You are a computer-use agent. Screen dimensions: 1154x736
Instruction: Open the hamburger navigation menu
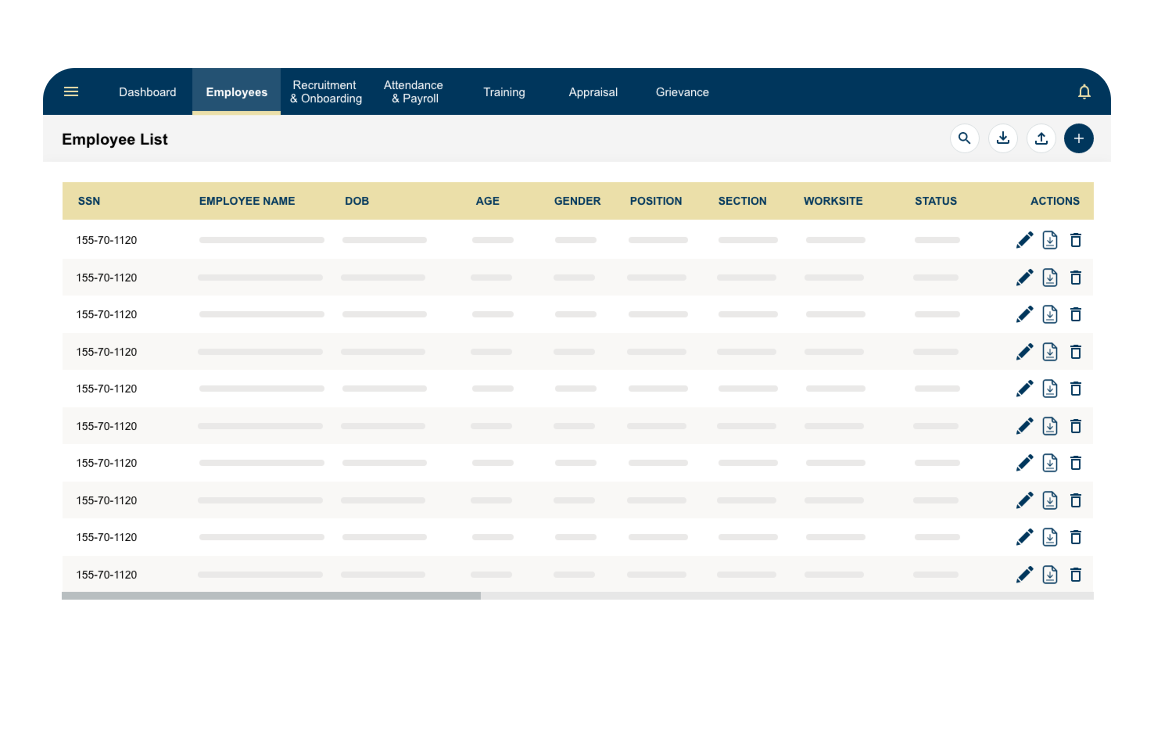[71, 92]
